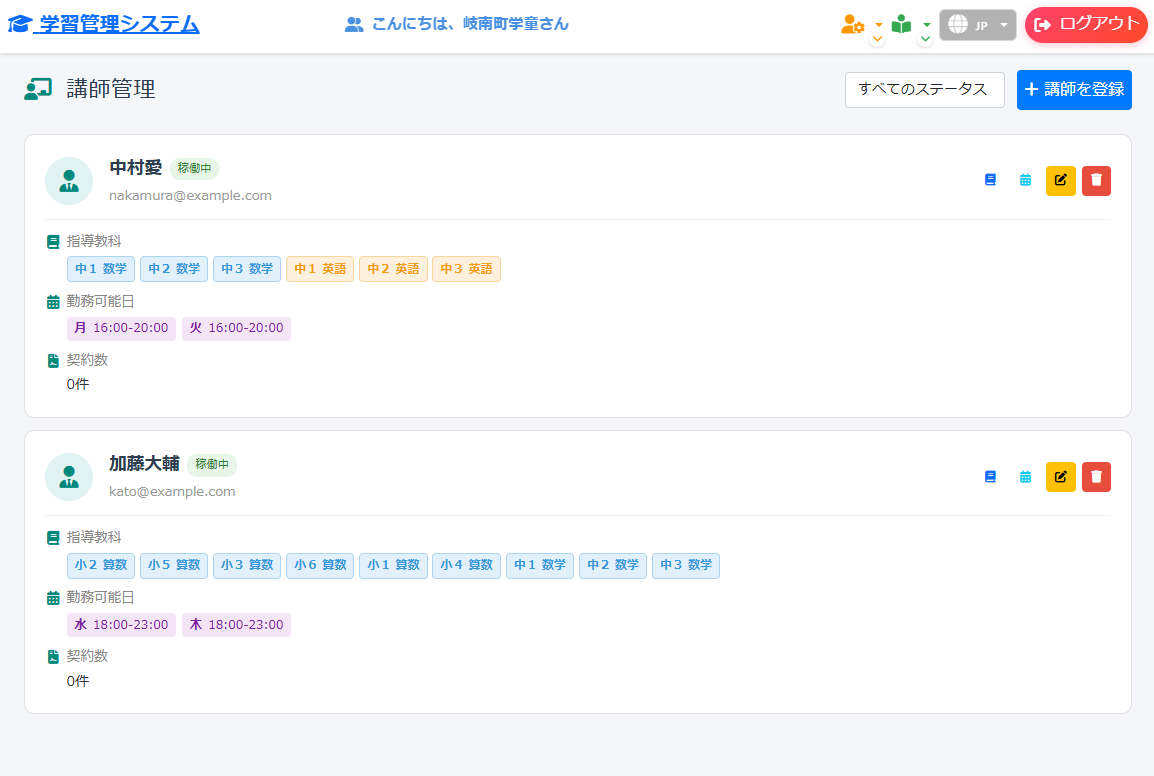
Task: Click the 小5 算数 subject tag
Action: point(174,565)
